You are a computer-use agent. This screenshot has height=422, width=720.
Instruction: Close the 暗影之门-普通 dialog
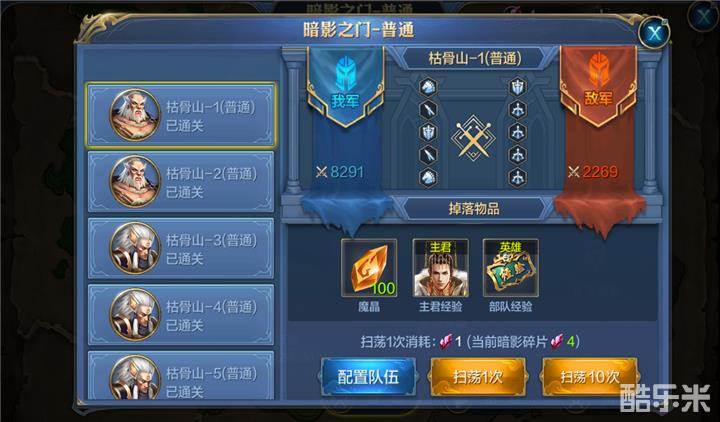tap(654, 33)
